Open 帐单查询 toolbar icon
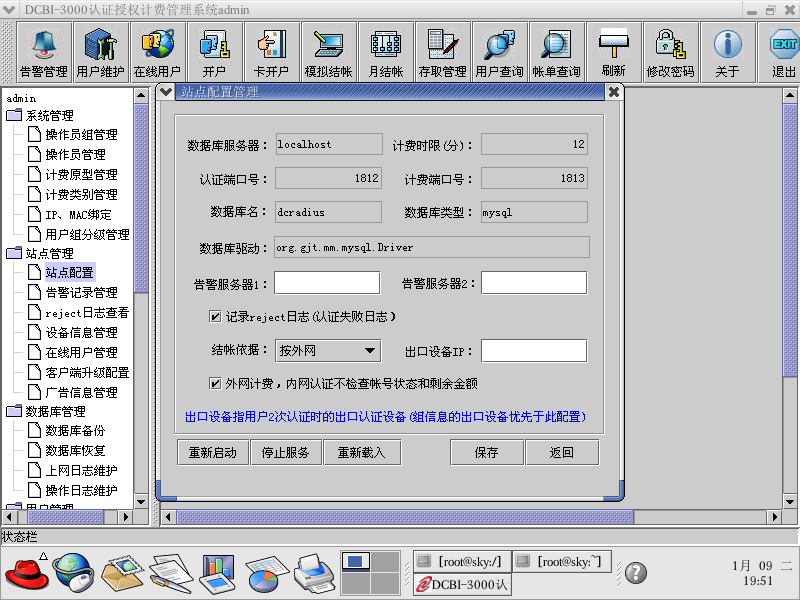This screenshot has height=600, width=800. coord(557,52)
